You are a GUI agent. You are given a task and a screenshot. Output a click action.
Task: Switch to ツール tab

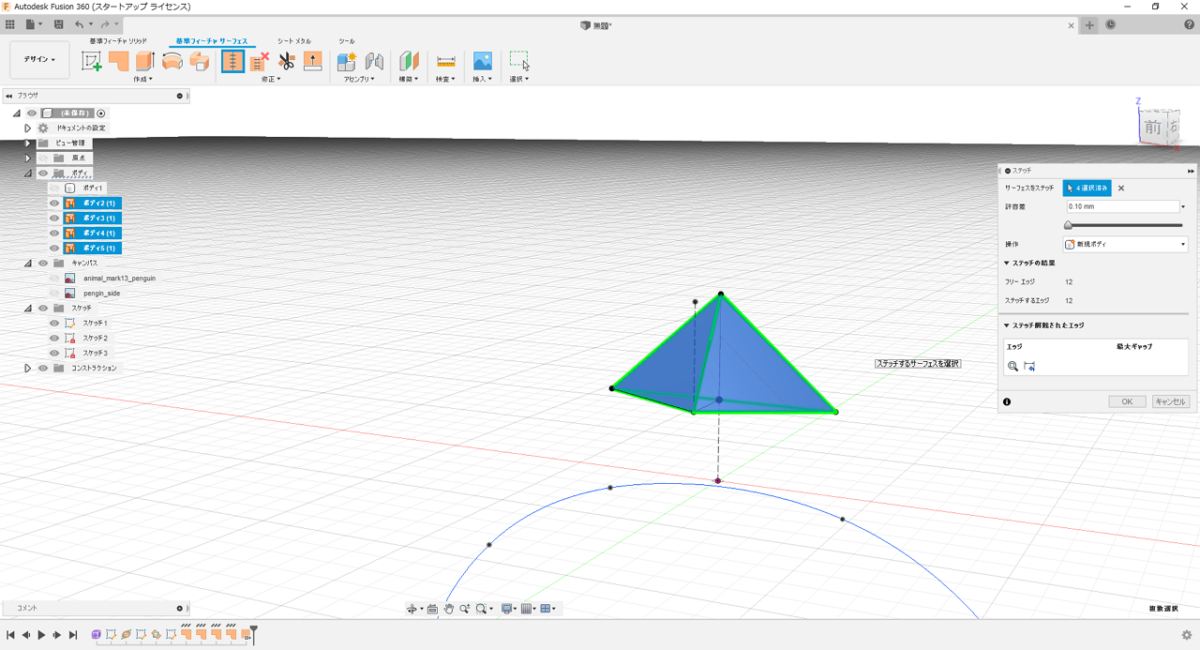click(347, 41)
